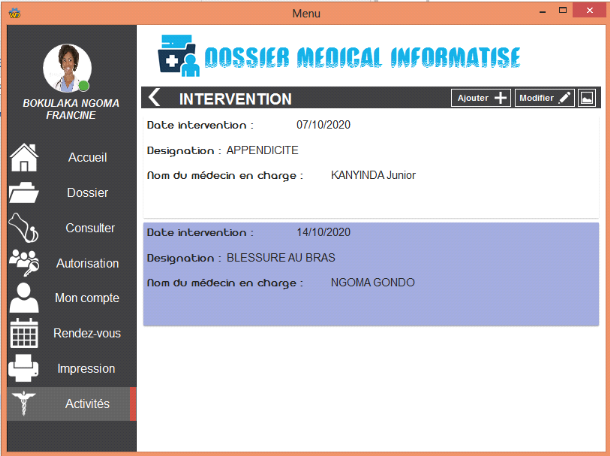Click the stethoscope Consulter icon

[23, 228]
